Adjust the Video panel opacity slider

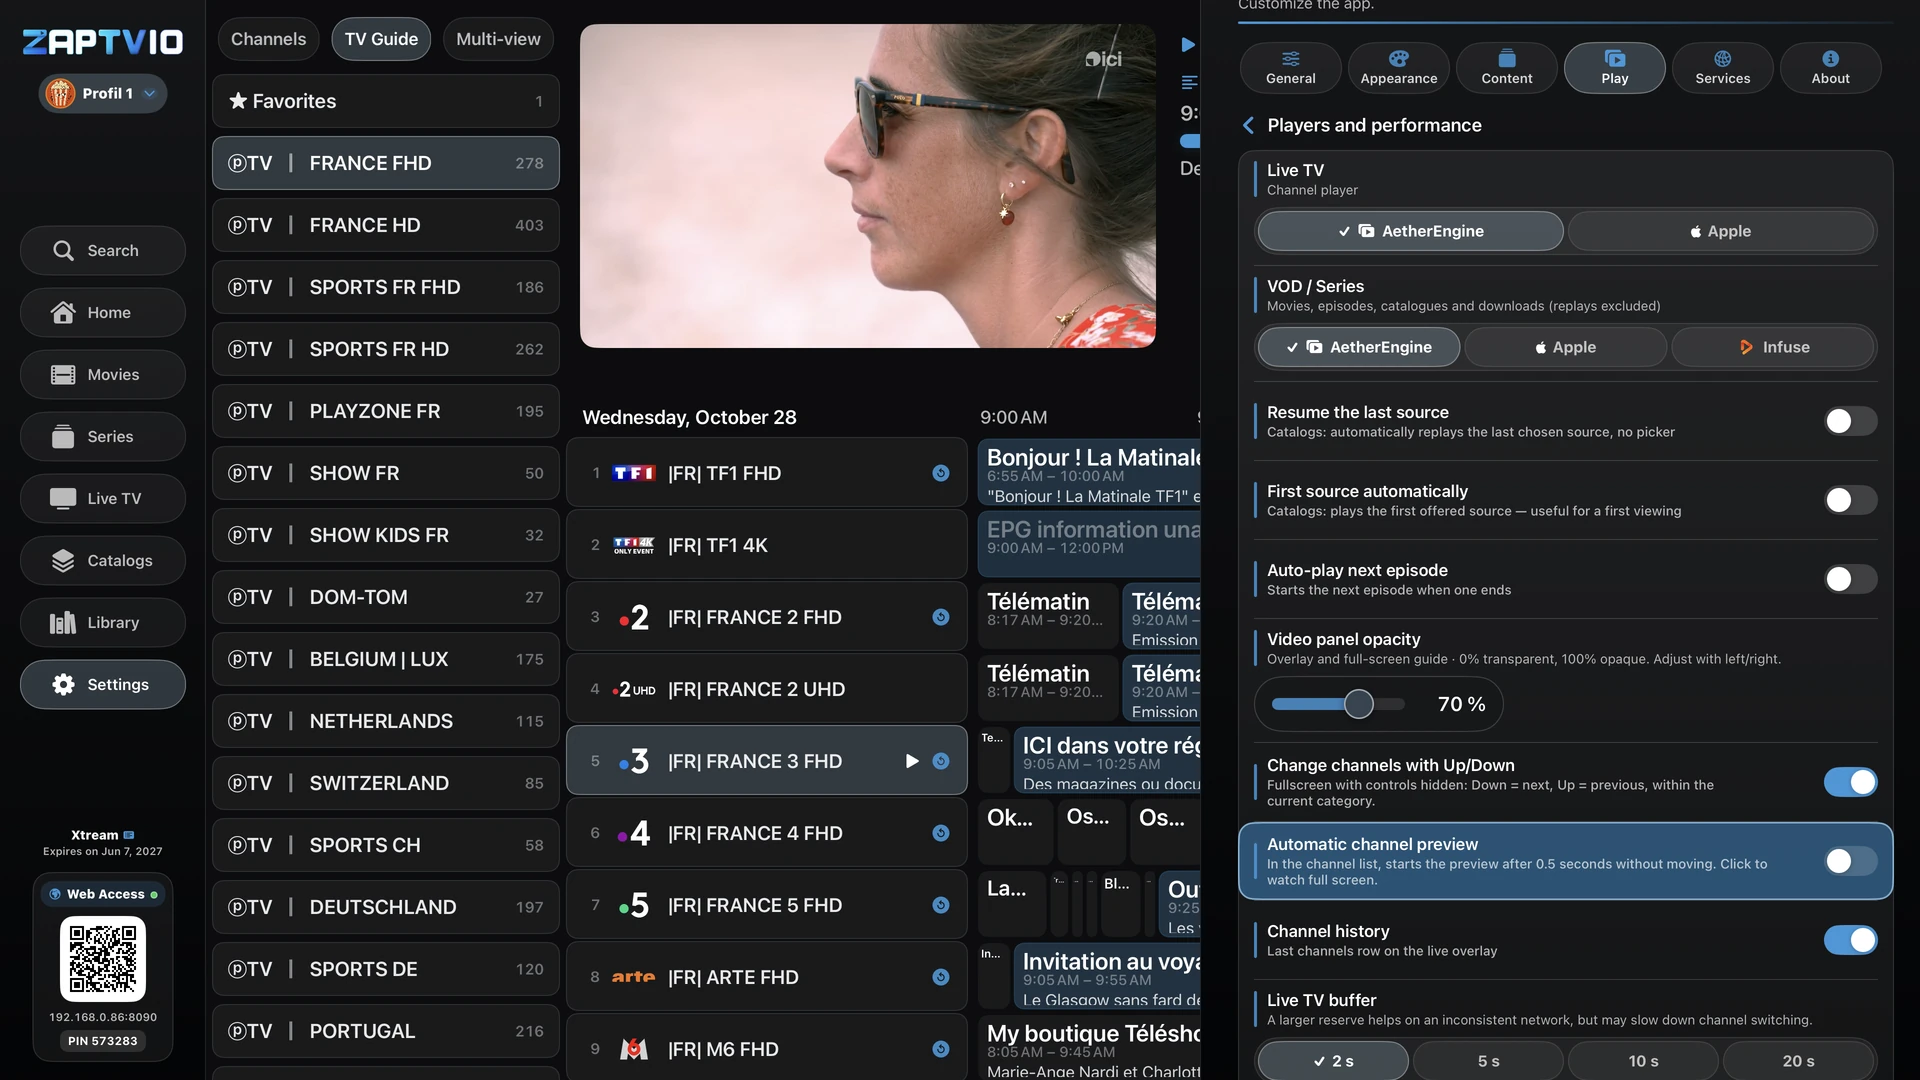tap(1338, 704)
